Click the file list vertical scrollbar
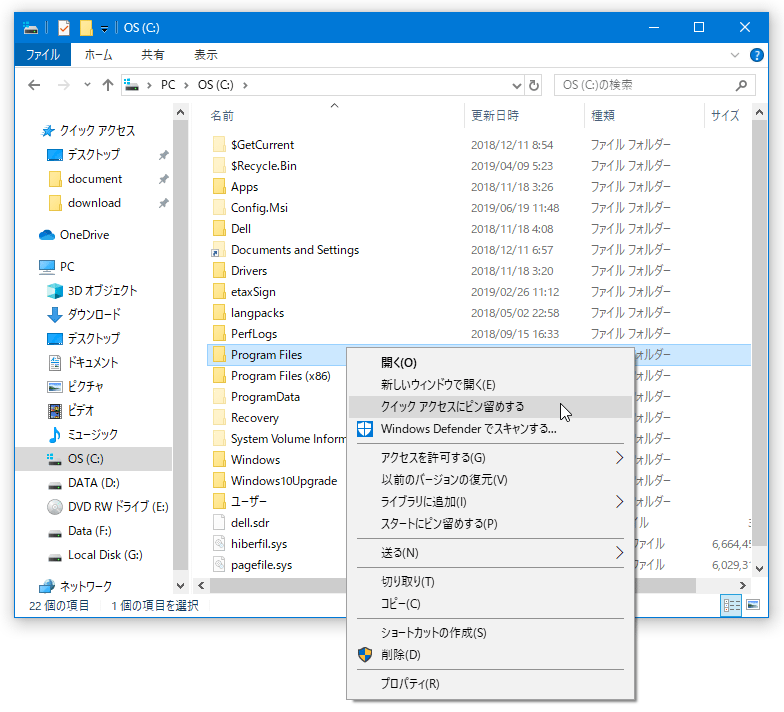This screenshot has height=712, width=784. click(760, 334)
